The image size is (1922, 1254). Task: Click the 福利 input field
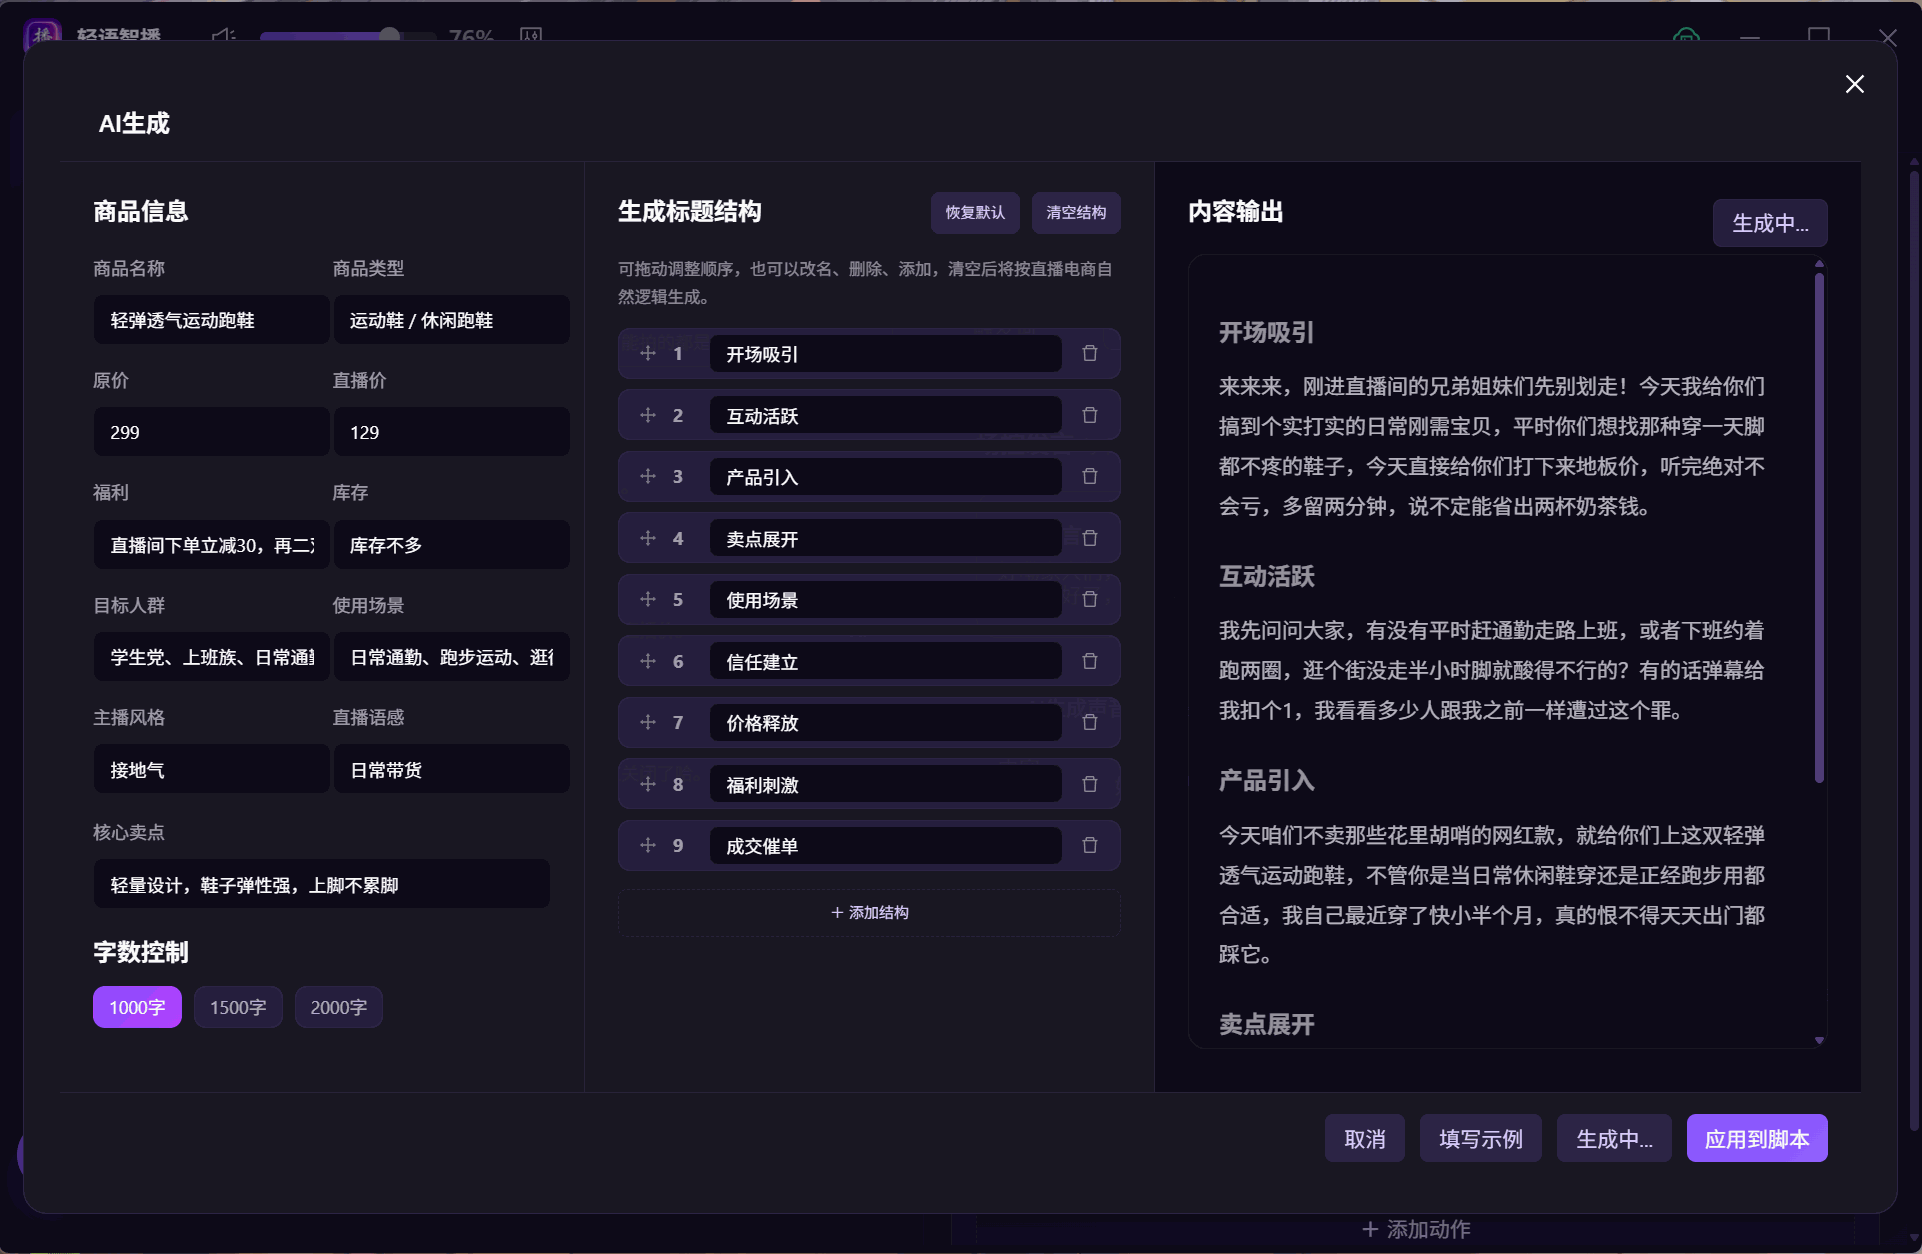click(x=211, y=545)
